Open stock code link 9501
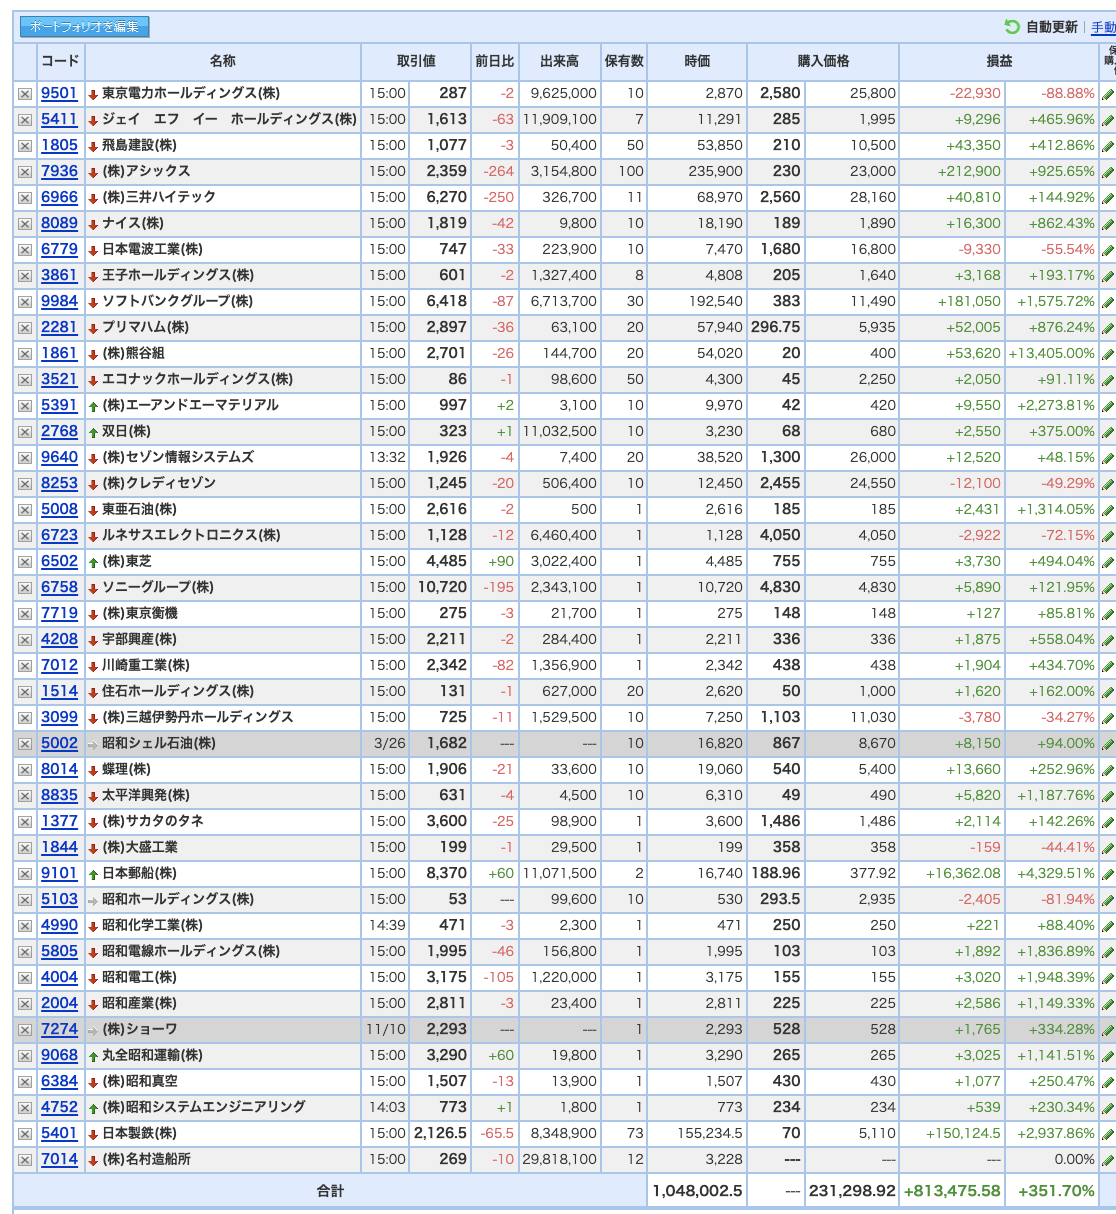This screenshot has height=1214, width=1116. point(59,93)
